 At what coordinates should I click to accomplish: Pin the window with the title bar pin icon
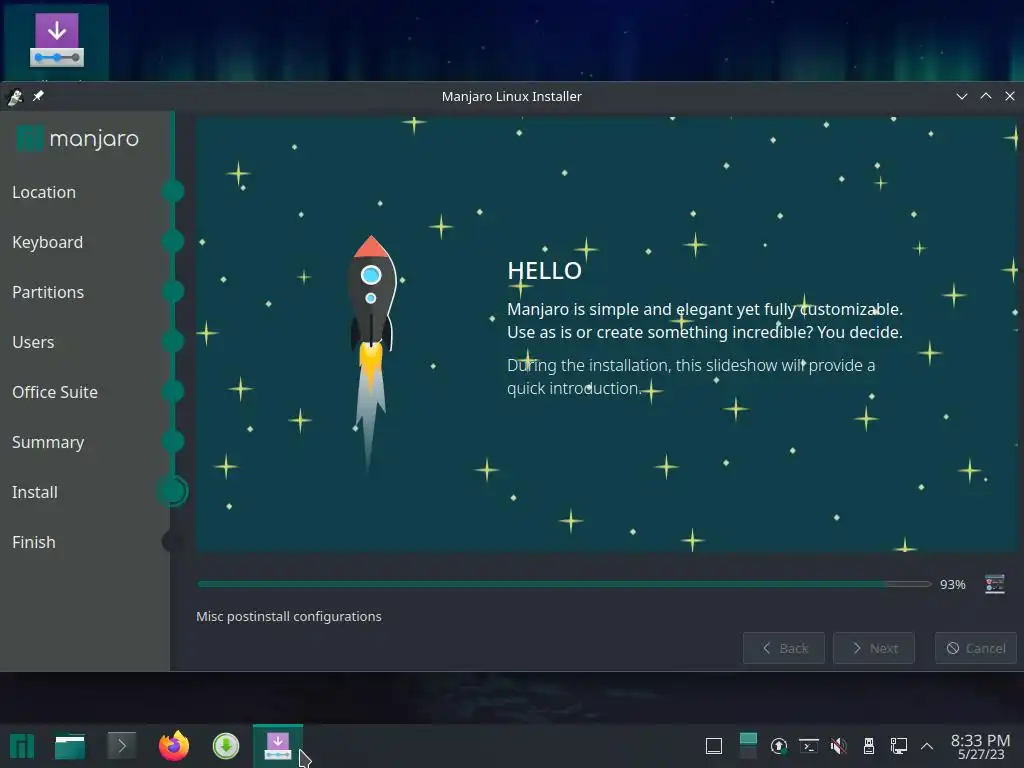tap(39, 96)
